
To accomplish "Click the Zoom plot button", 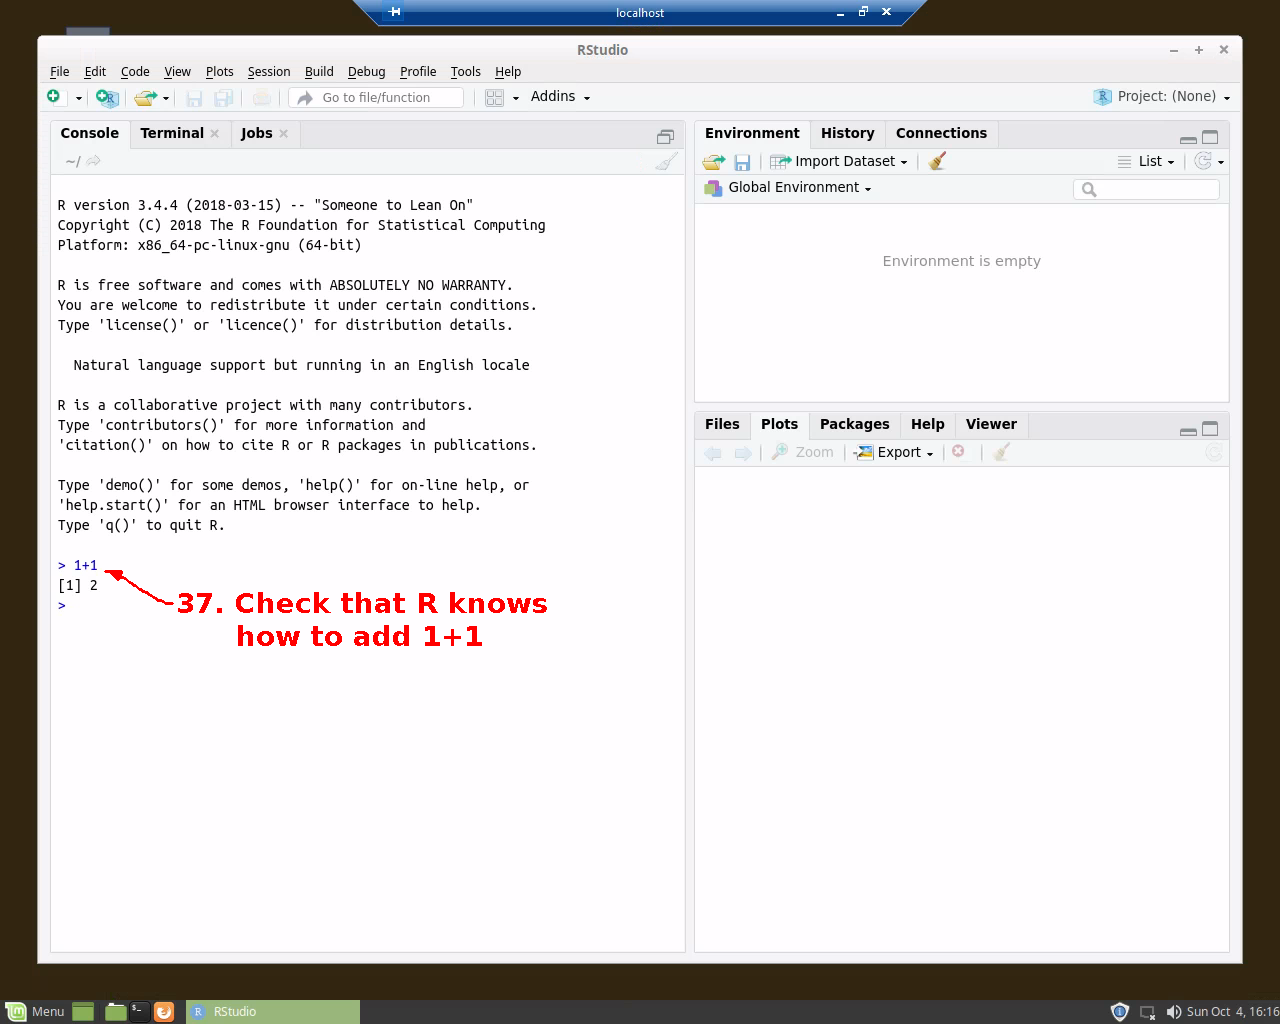I will coord(802,452).
